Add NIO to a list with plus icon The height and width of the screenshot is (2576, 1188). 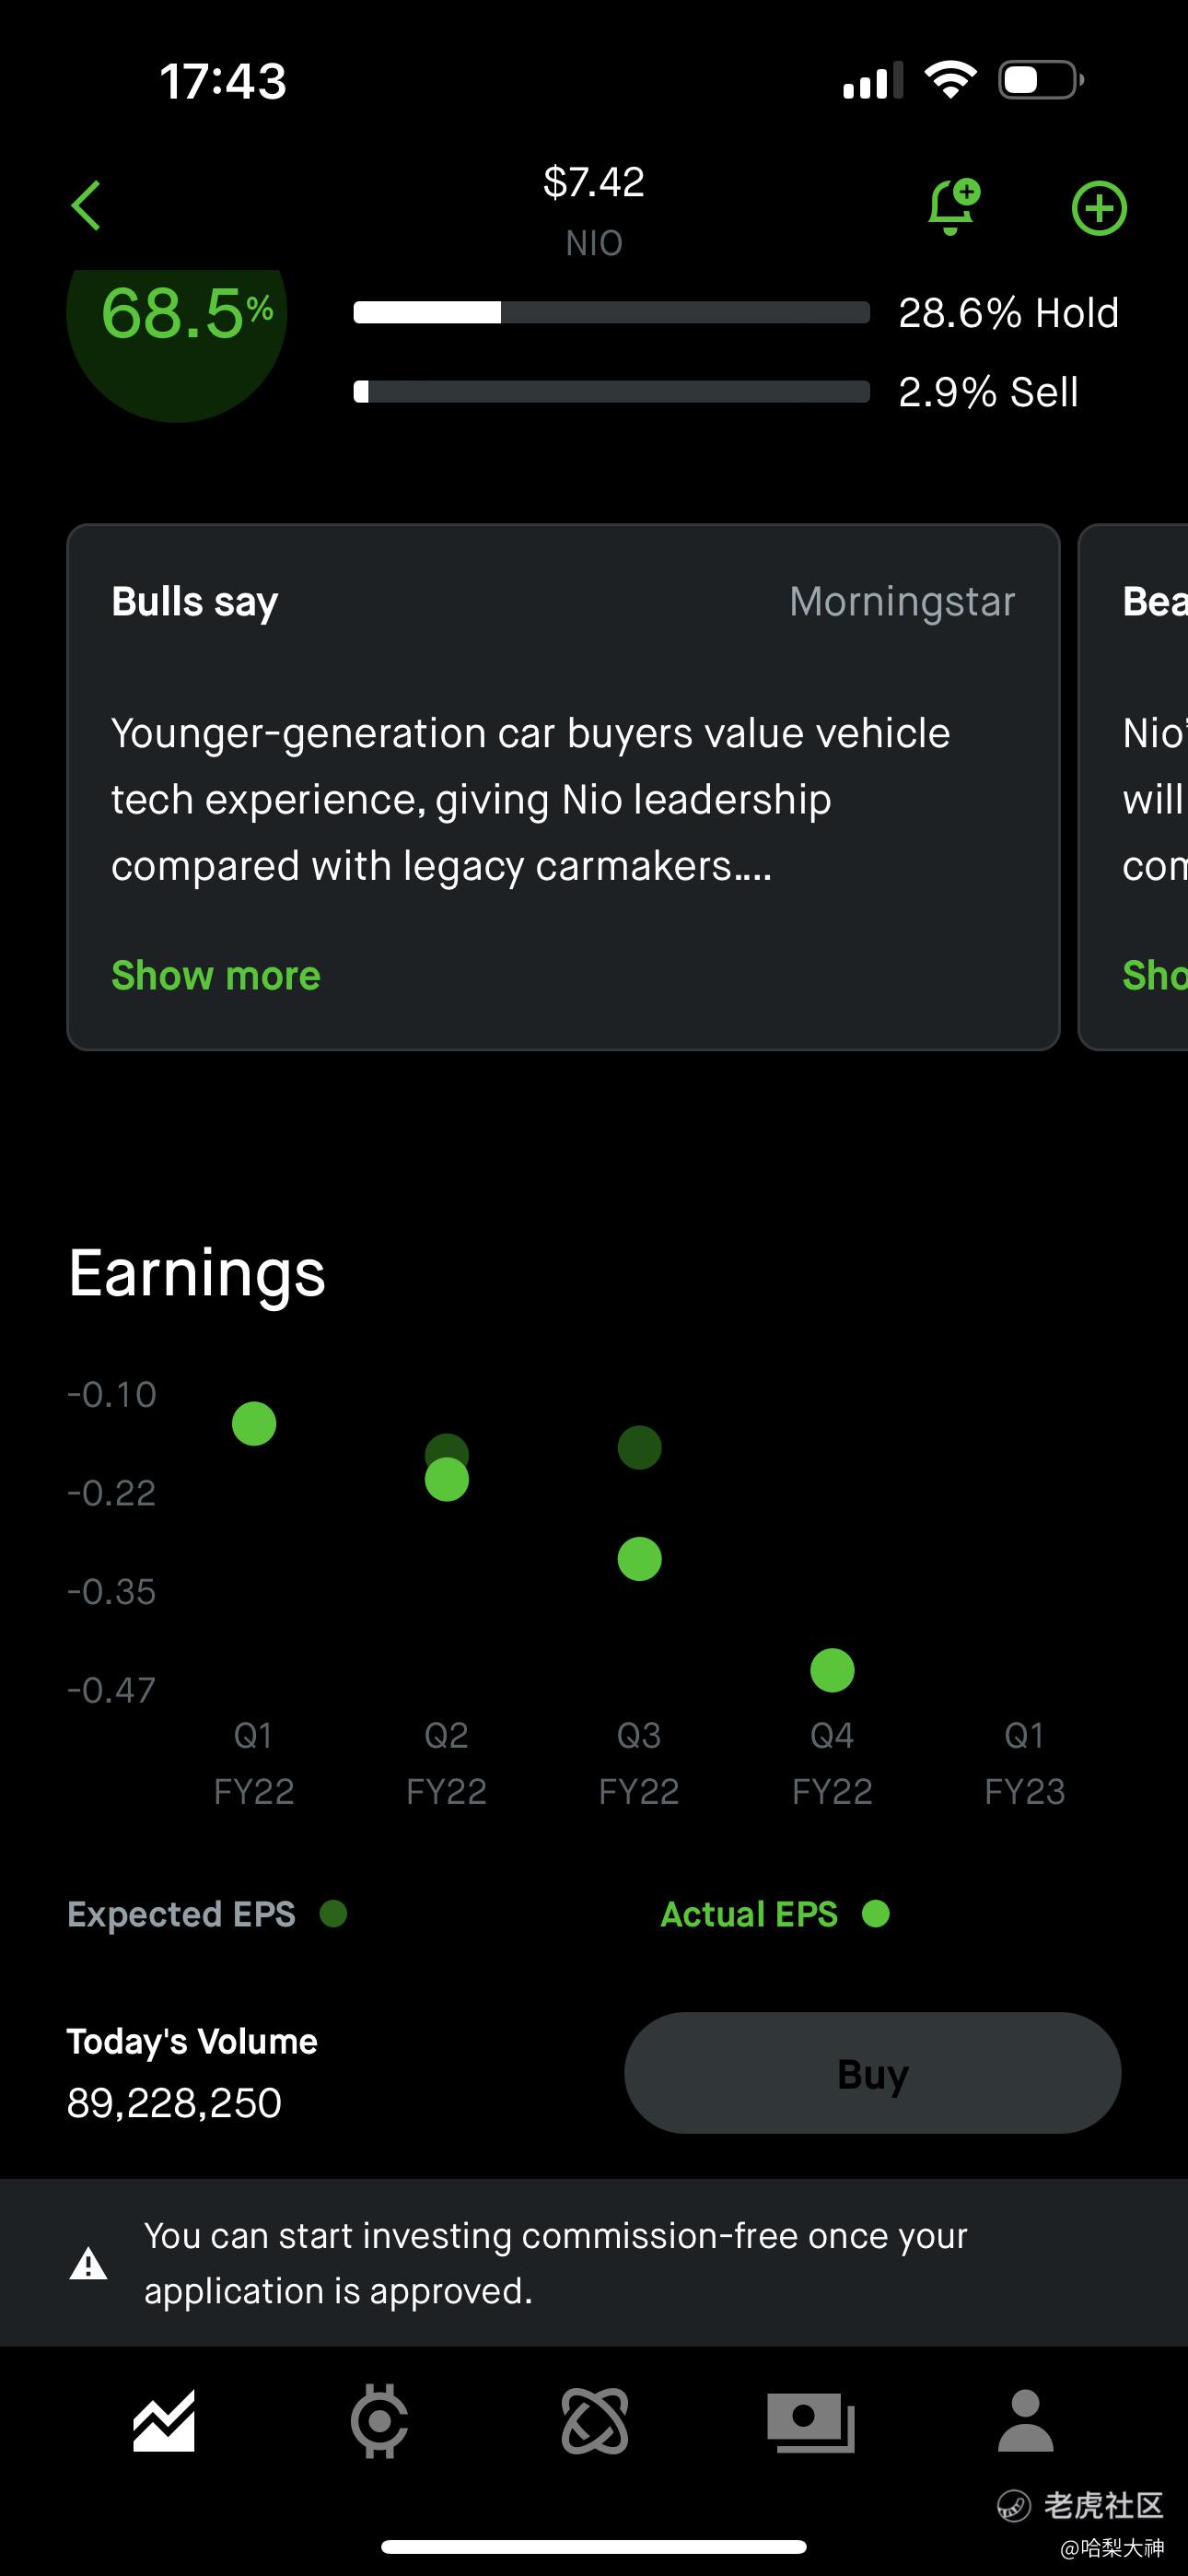tap(1099, 208)
